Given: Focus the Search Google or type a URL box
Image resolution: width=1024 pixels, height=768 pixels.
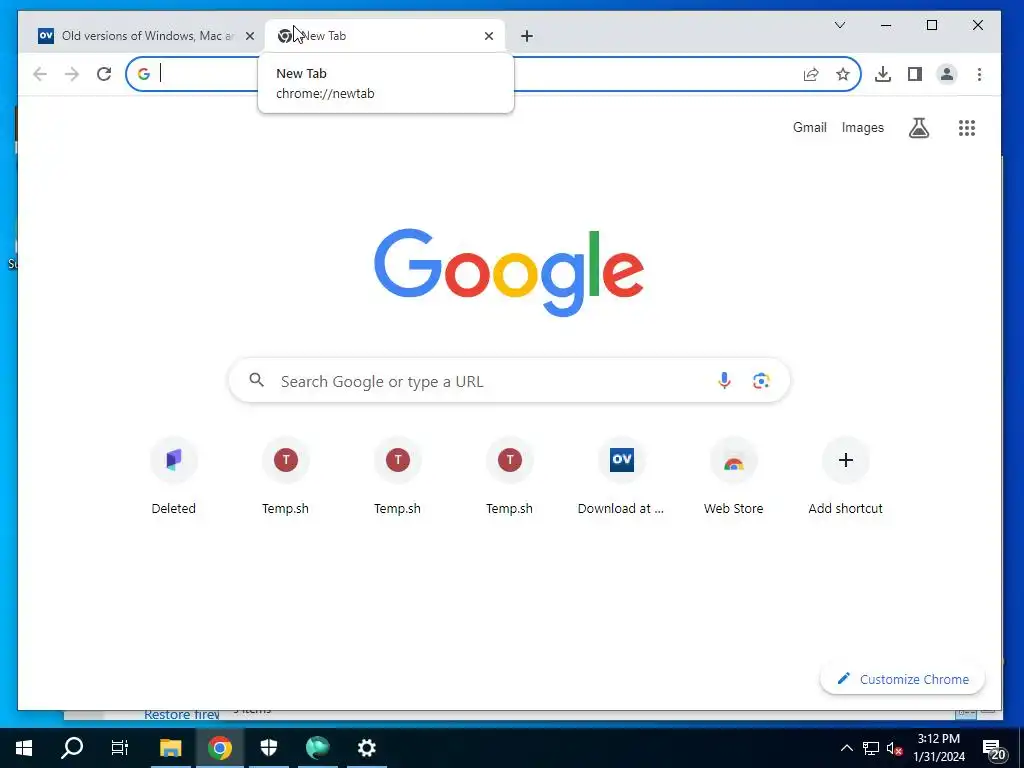Looking at the screenshot, I should coord(509,381).
